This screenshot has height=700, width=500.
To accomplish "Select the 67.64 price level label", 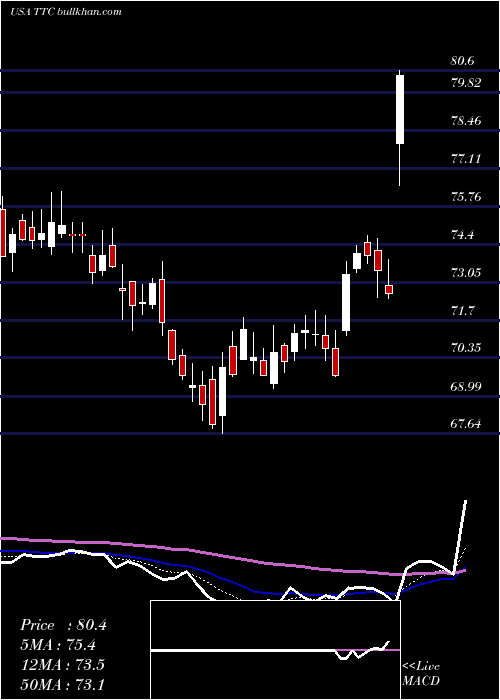I will pos(466,424).
